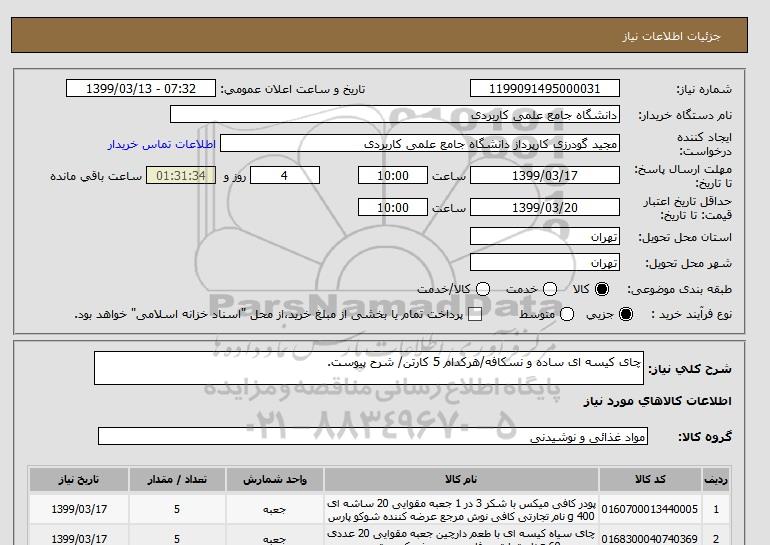The width and height of the screenshot is (770, 545).
Task: Click the announcement date field 1399/03/13 - 07:32
Action: 141,88
